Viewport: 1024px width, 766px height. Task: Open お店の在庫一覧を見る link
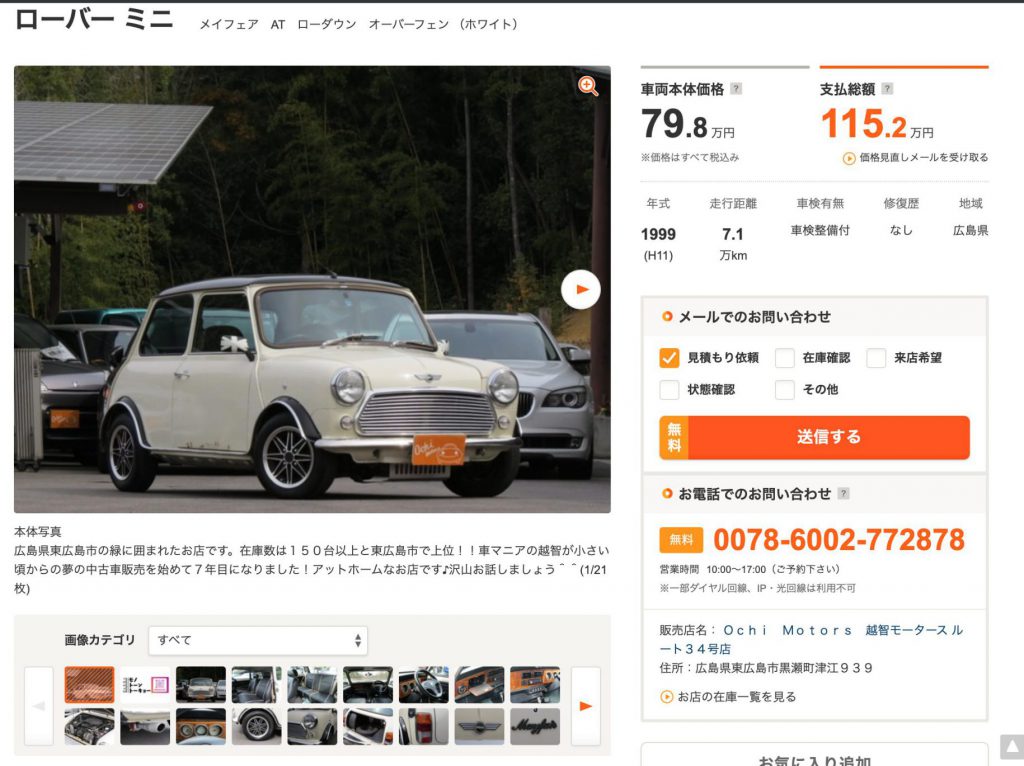click(728, 697)
